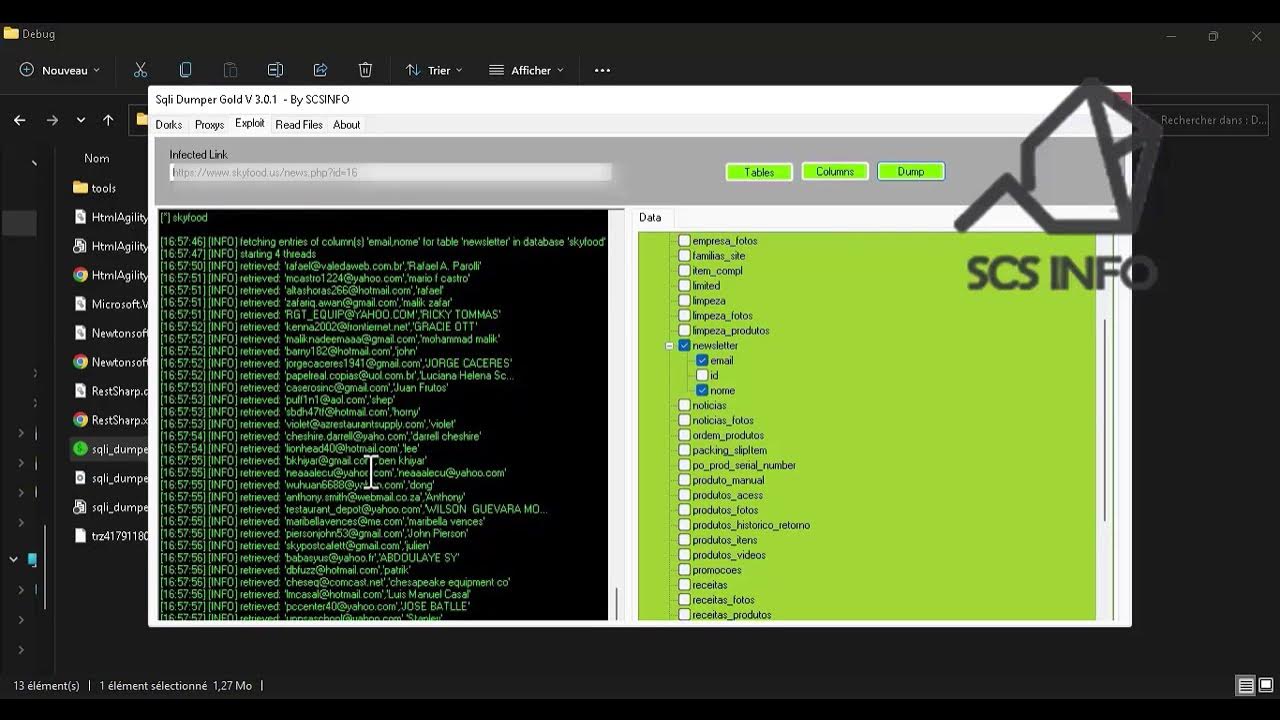Open the About menu tab
The image size is (1280, 720).
click(347, 125)
